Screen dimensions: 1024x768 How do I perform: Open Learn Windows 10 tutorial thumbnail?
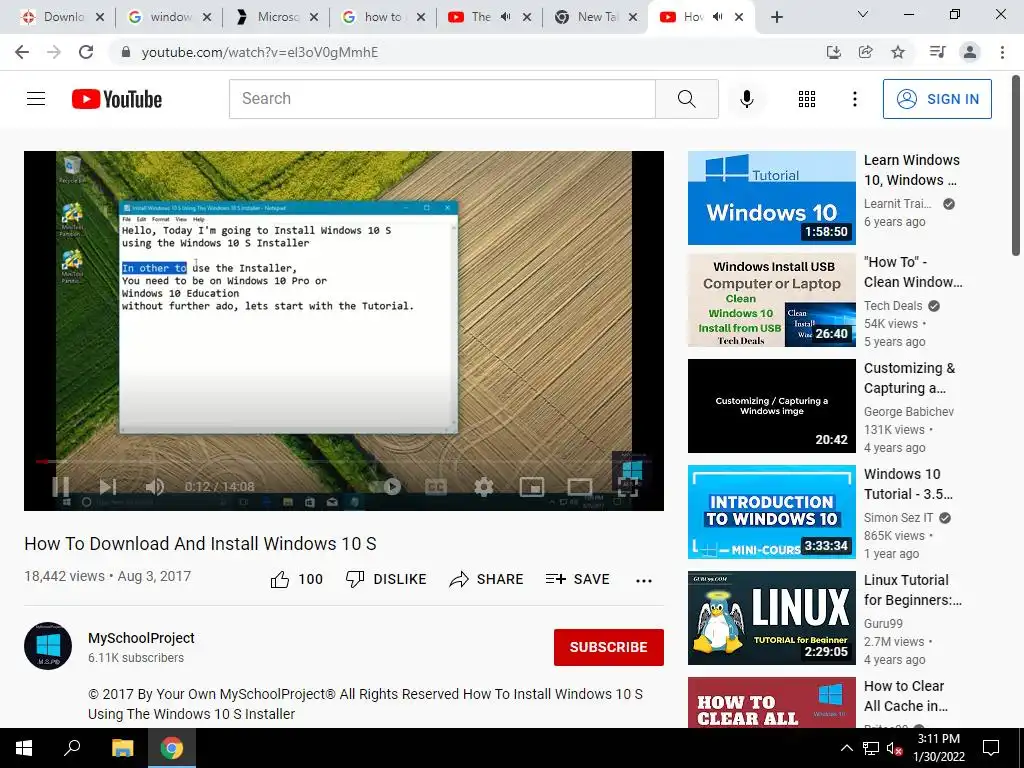click(x=771, y=198)
